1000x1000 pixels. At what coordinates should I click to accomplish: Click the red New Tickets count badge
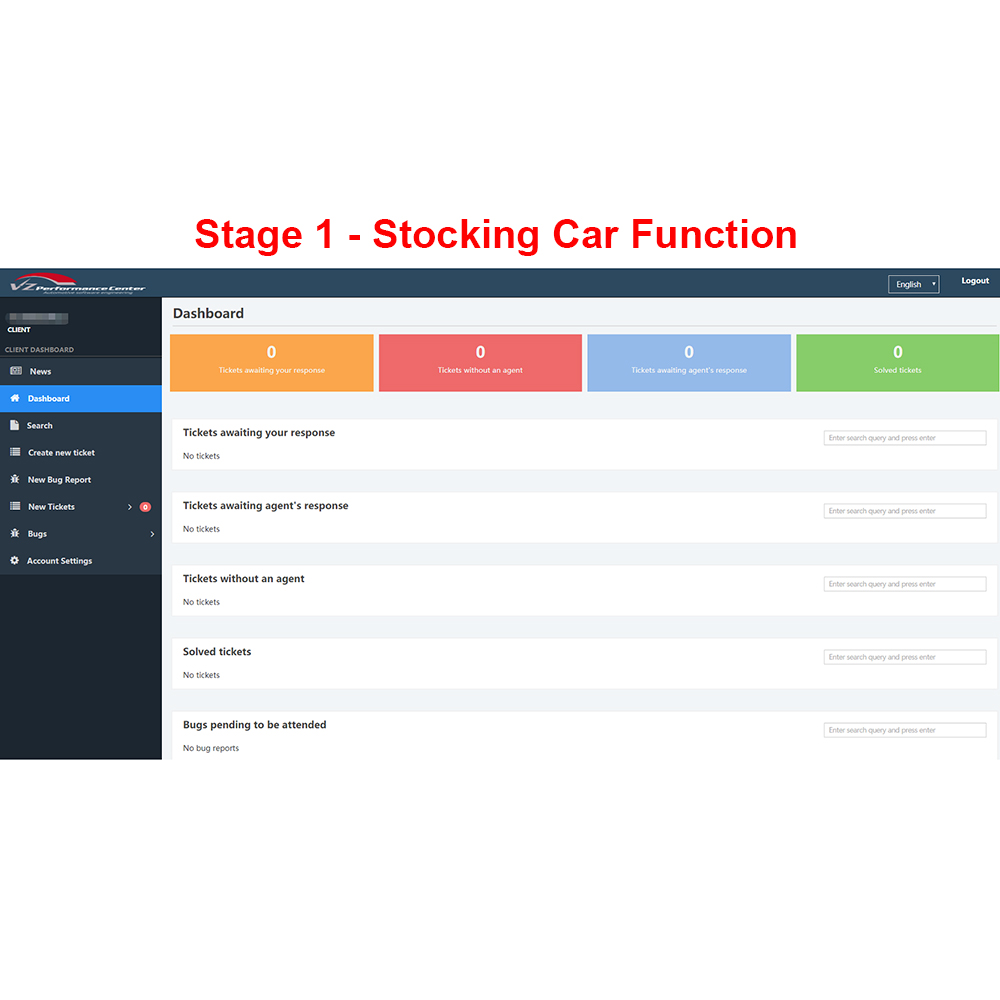tap(145, 507)
